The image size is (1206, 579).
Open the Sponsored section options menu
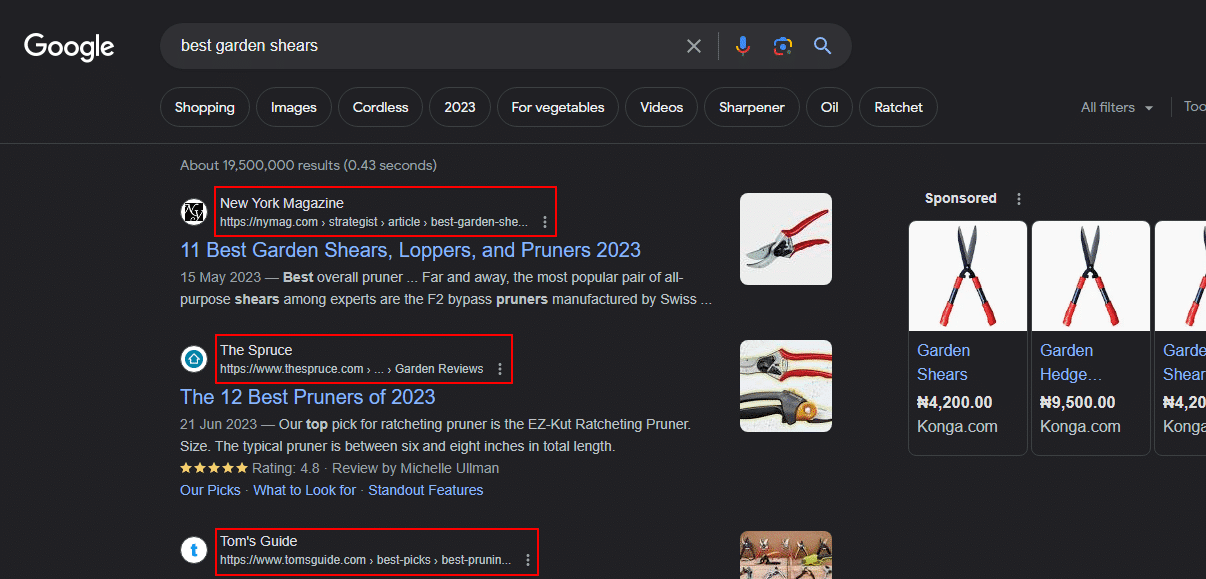tap(1019, 199)
